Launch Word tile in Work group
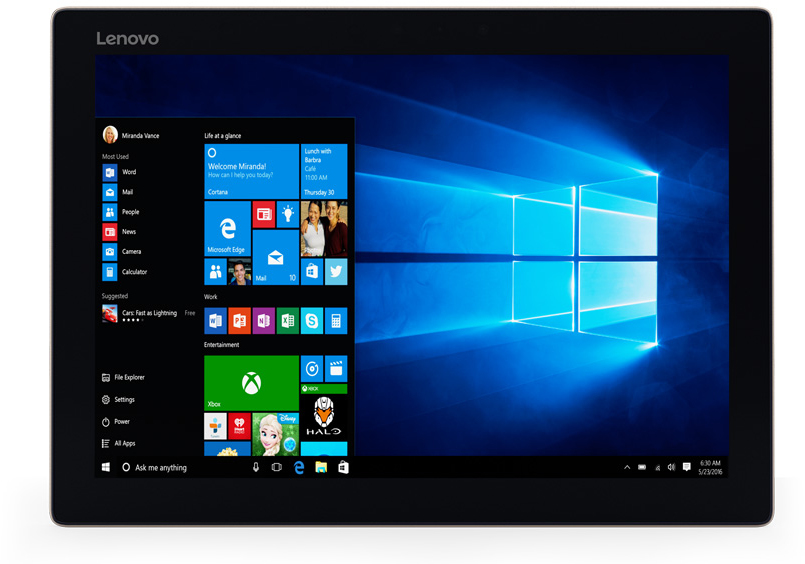The height and width of the screenshot is (564, 805). click(x=215, y=321)
